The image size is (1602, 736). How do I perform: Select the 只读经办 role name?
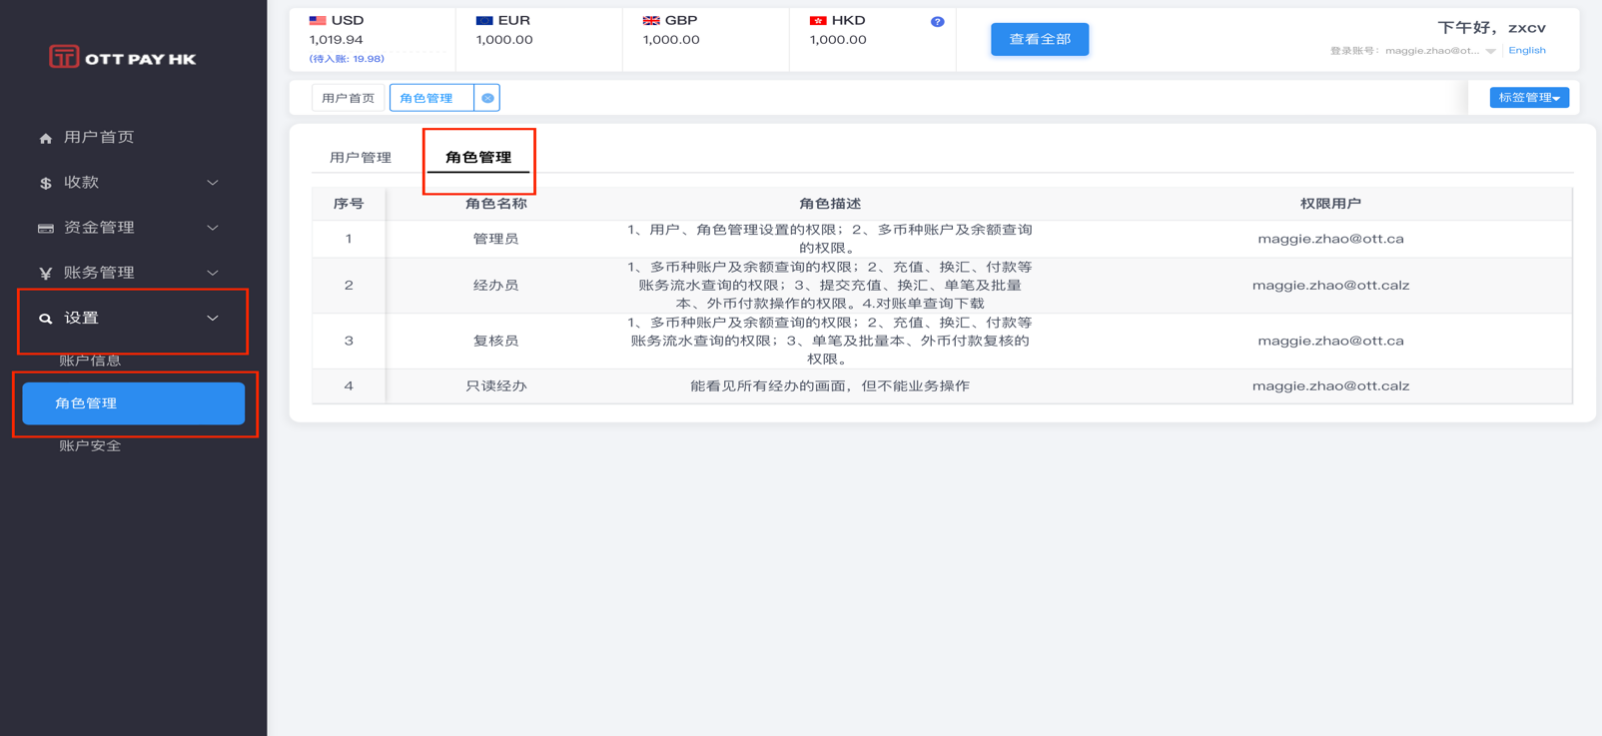tap(496, 386)
